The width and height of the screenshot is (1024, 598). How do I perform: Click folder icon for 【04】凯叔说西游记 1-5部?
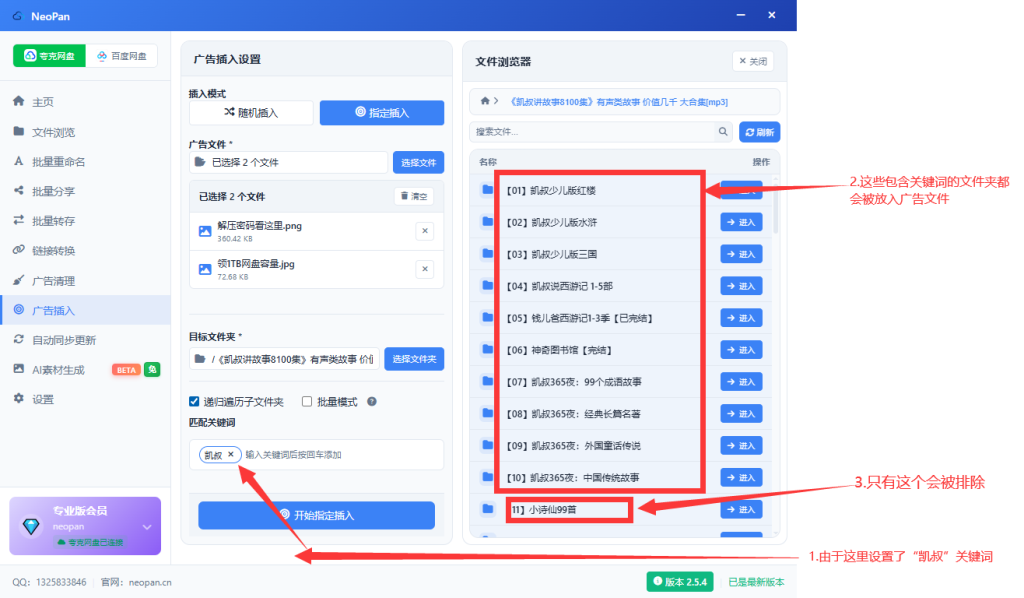487,285
